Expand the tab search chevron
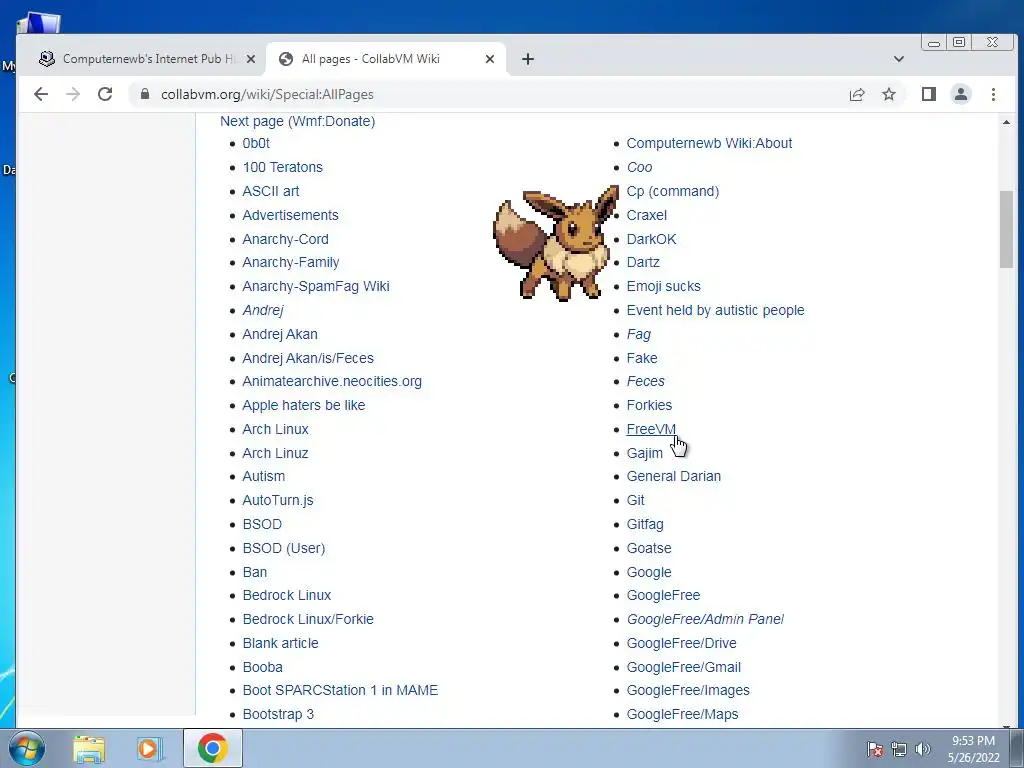This screenshot has width=1024, height=768. (x=899, y=59)
